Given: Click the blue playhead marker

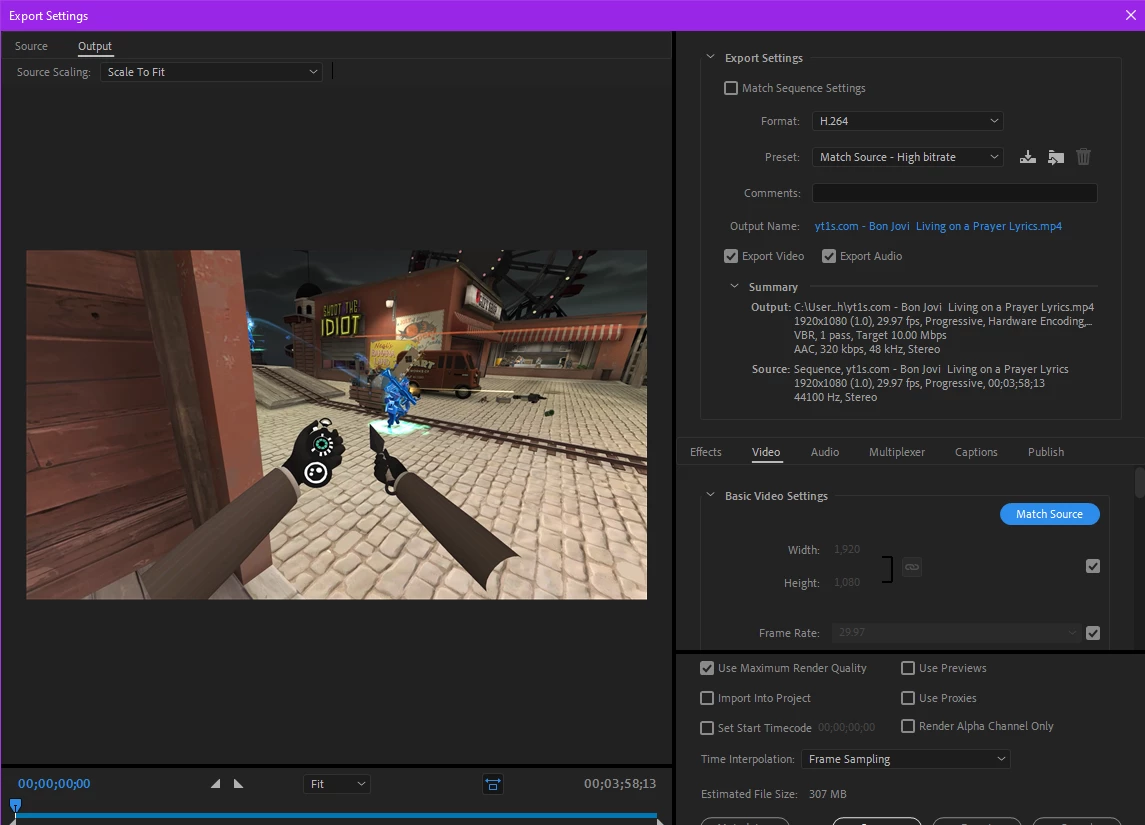Looking at the screenshot, I should [x=15, y=806].
